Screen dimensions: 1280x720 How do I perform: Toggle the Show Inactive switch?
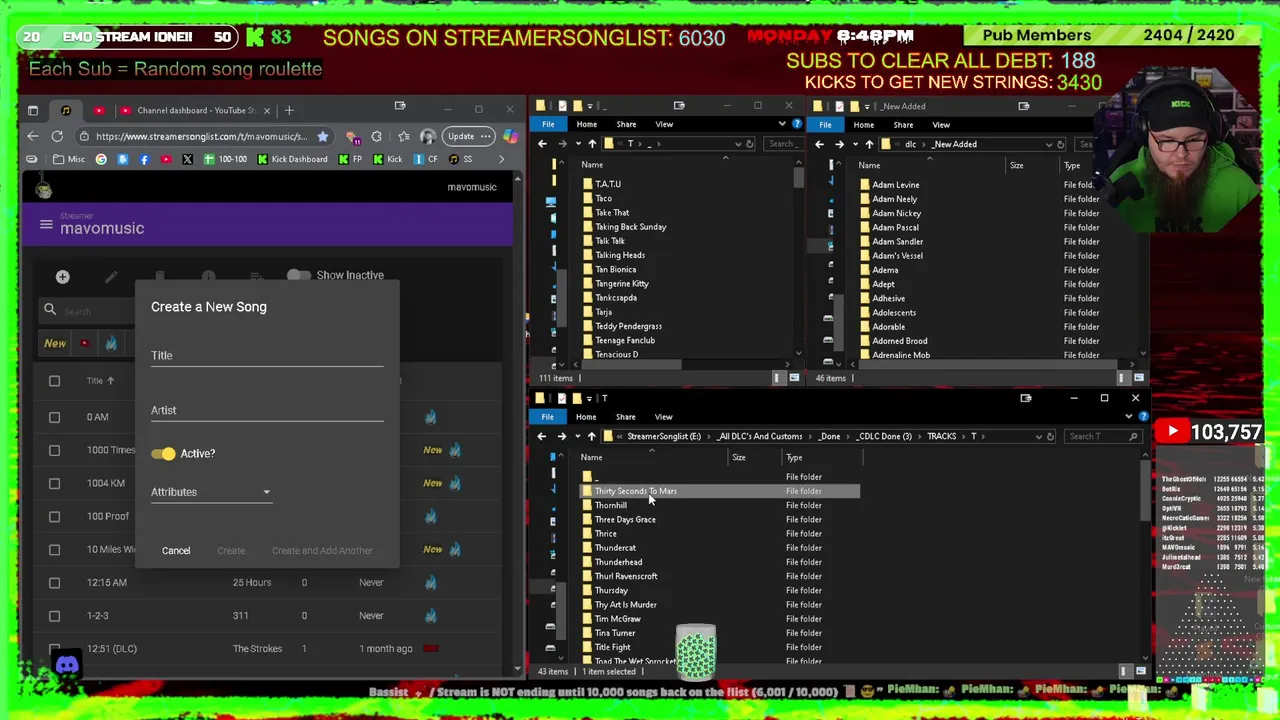pyautogui.click(x=298, y=275)
